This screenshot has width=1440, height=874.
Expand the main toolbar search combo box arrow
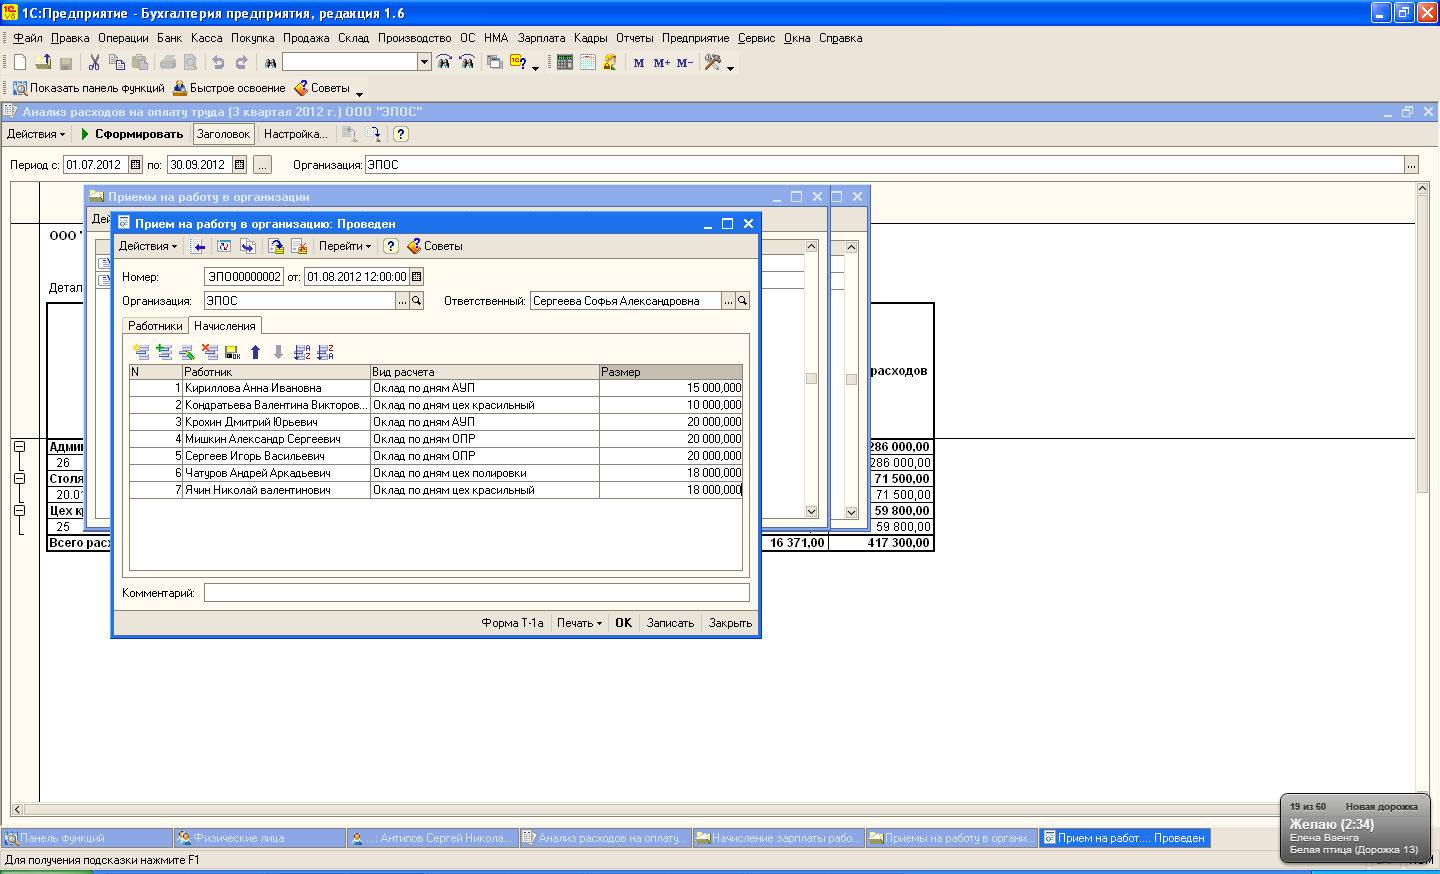coord(424,62)
